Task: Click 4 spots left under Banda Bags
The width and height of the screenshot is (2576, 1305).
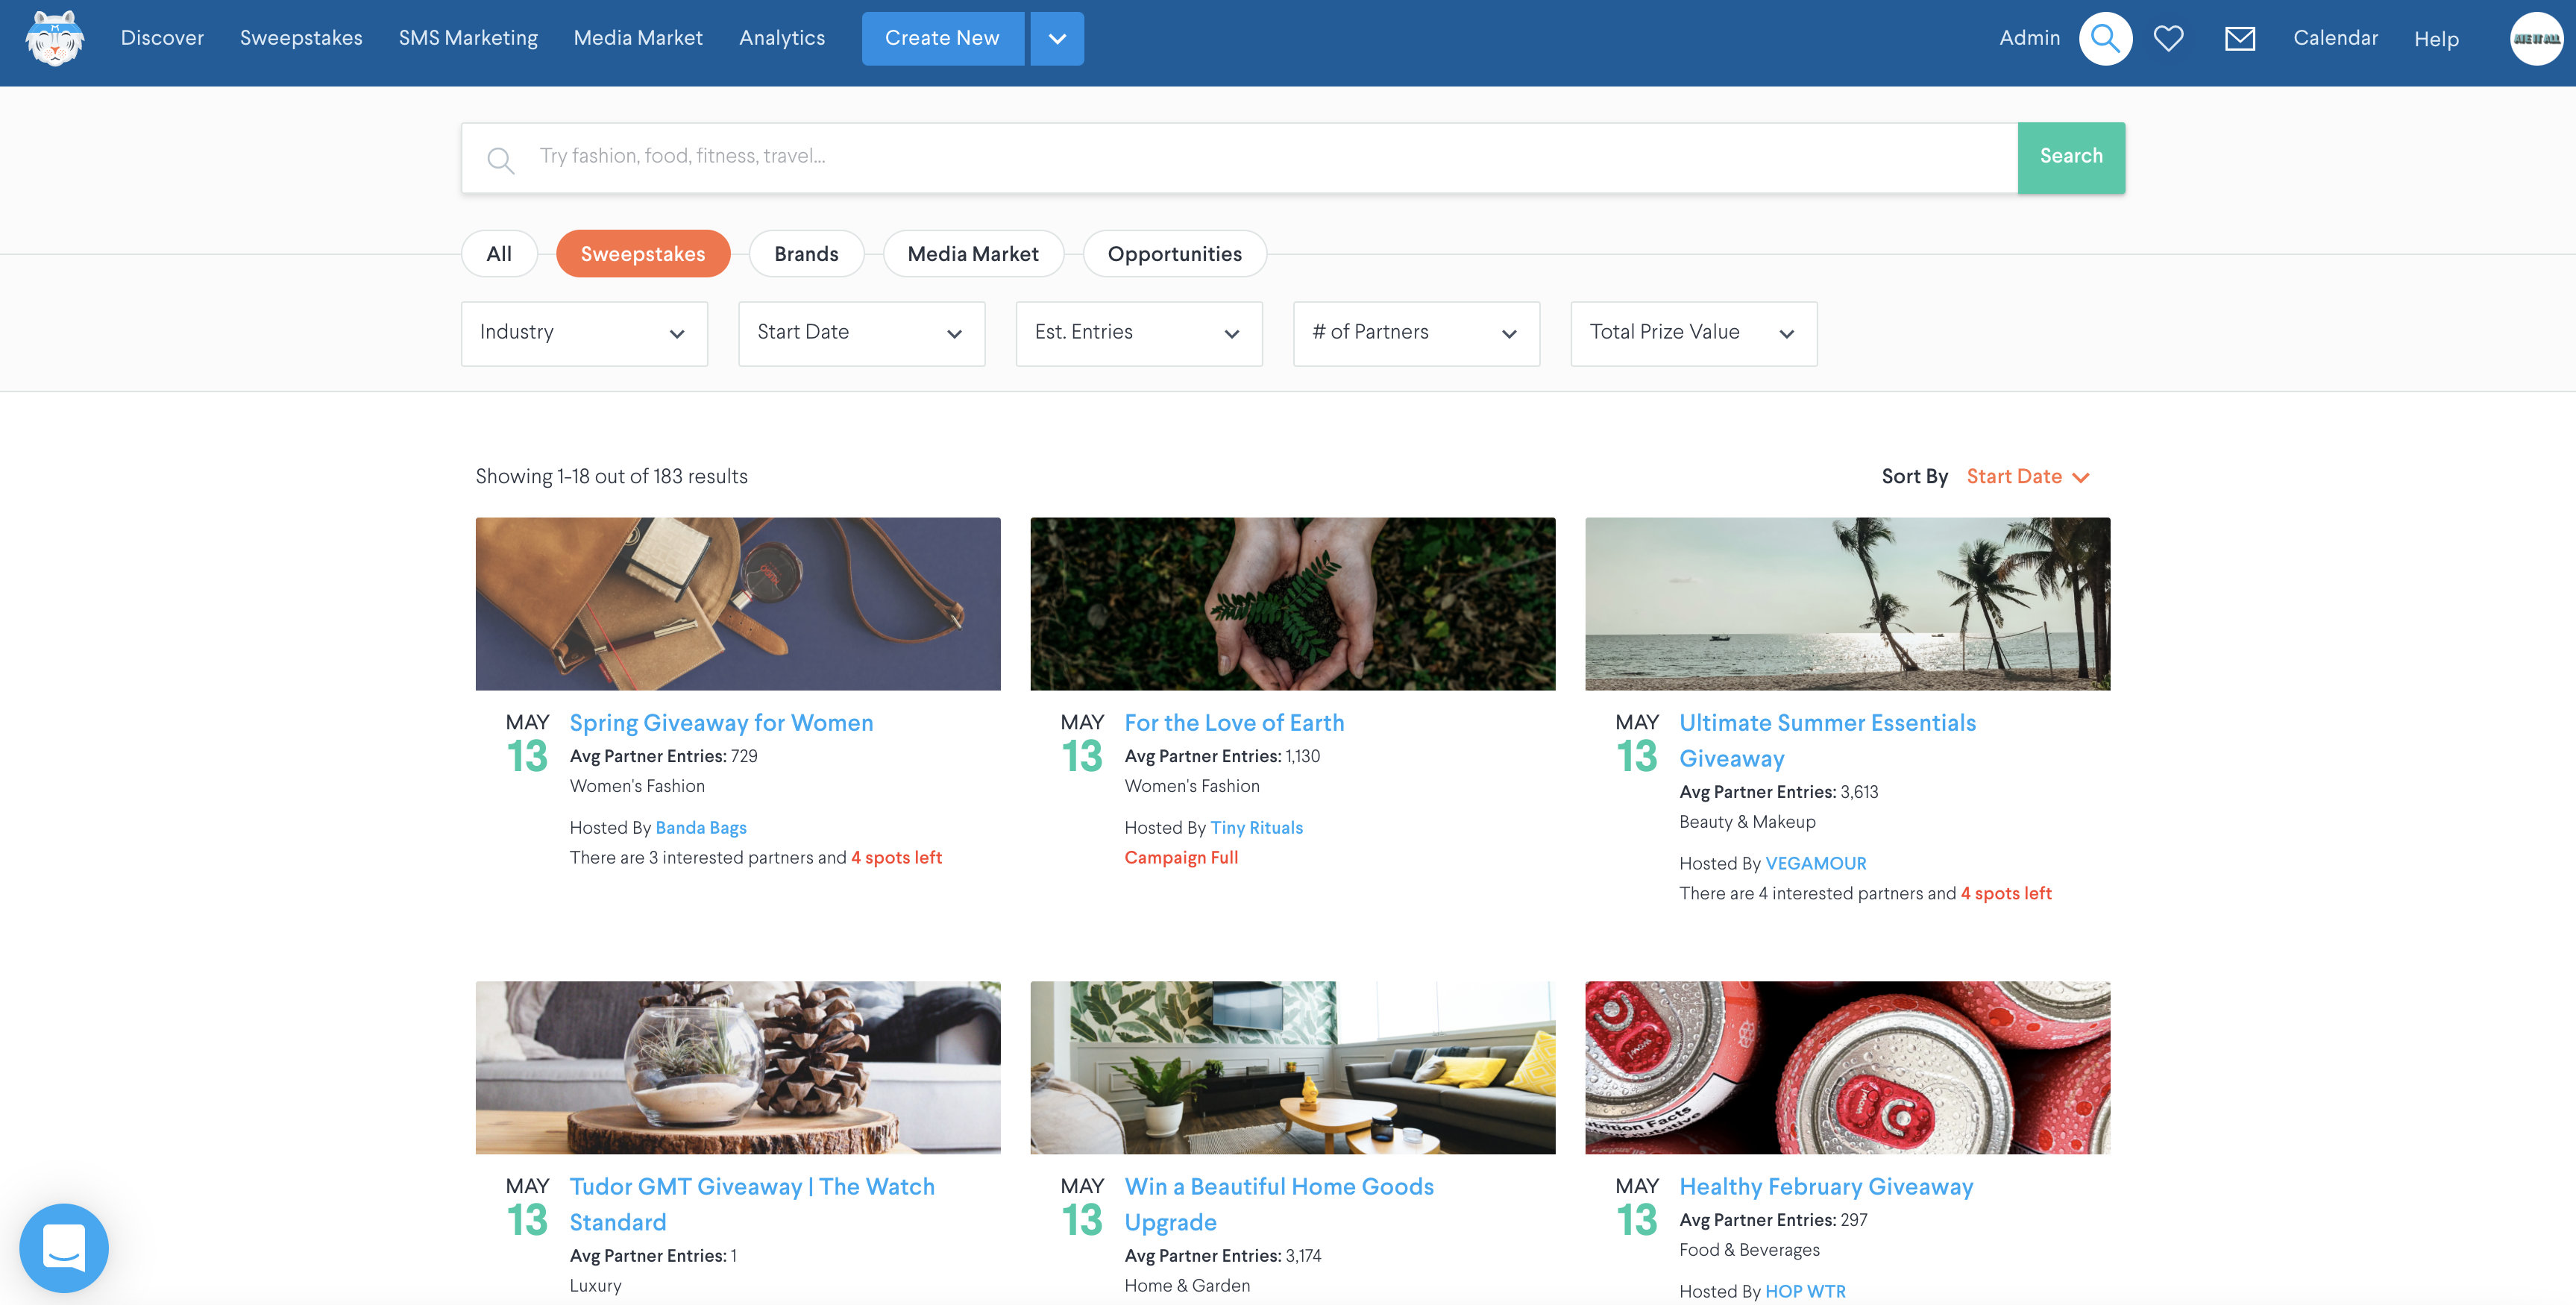Action: (x=896, y=858)
